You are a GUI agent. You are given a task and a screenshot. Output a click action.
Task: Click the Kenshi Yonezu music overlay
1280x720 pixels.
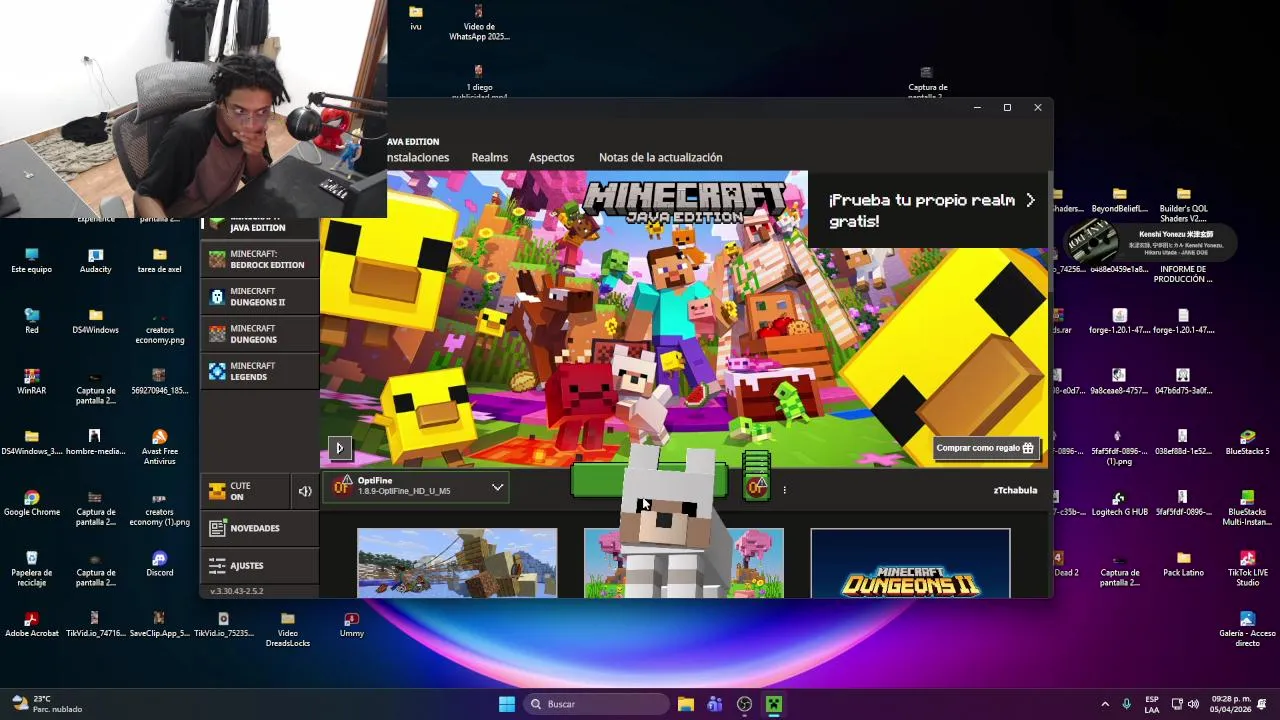(x=1148, y=241)
